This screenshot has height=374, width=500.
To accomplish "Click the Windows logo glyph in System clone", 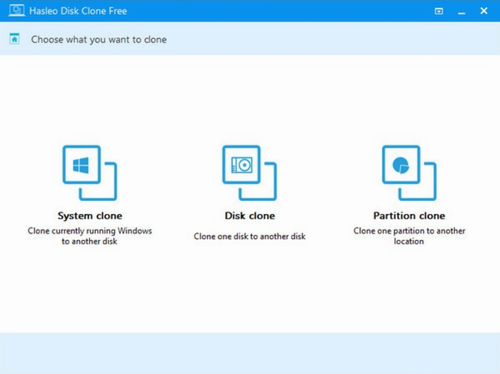I will (x=81, y=165).
